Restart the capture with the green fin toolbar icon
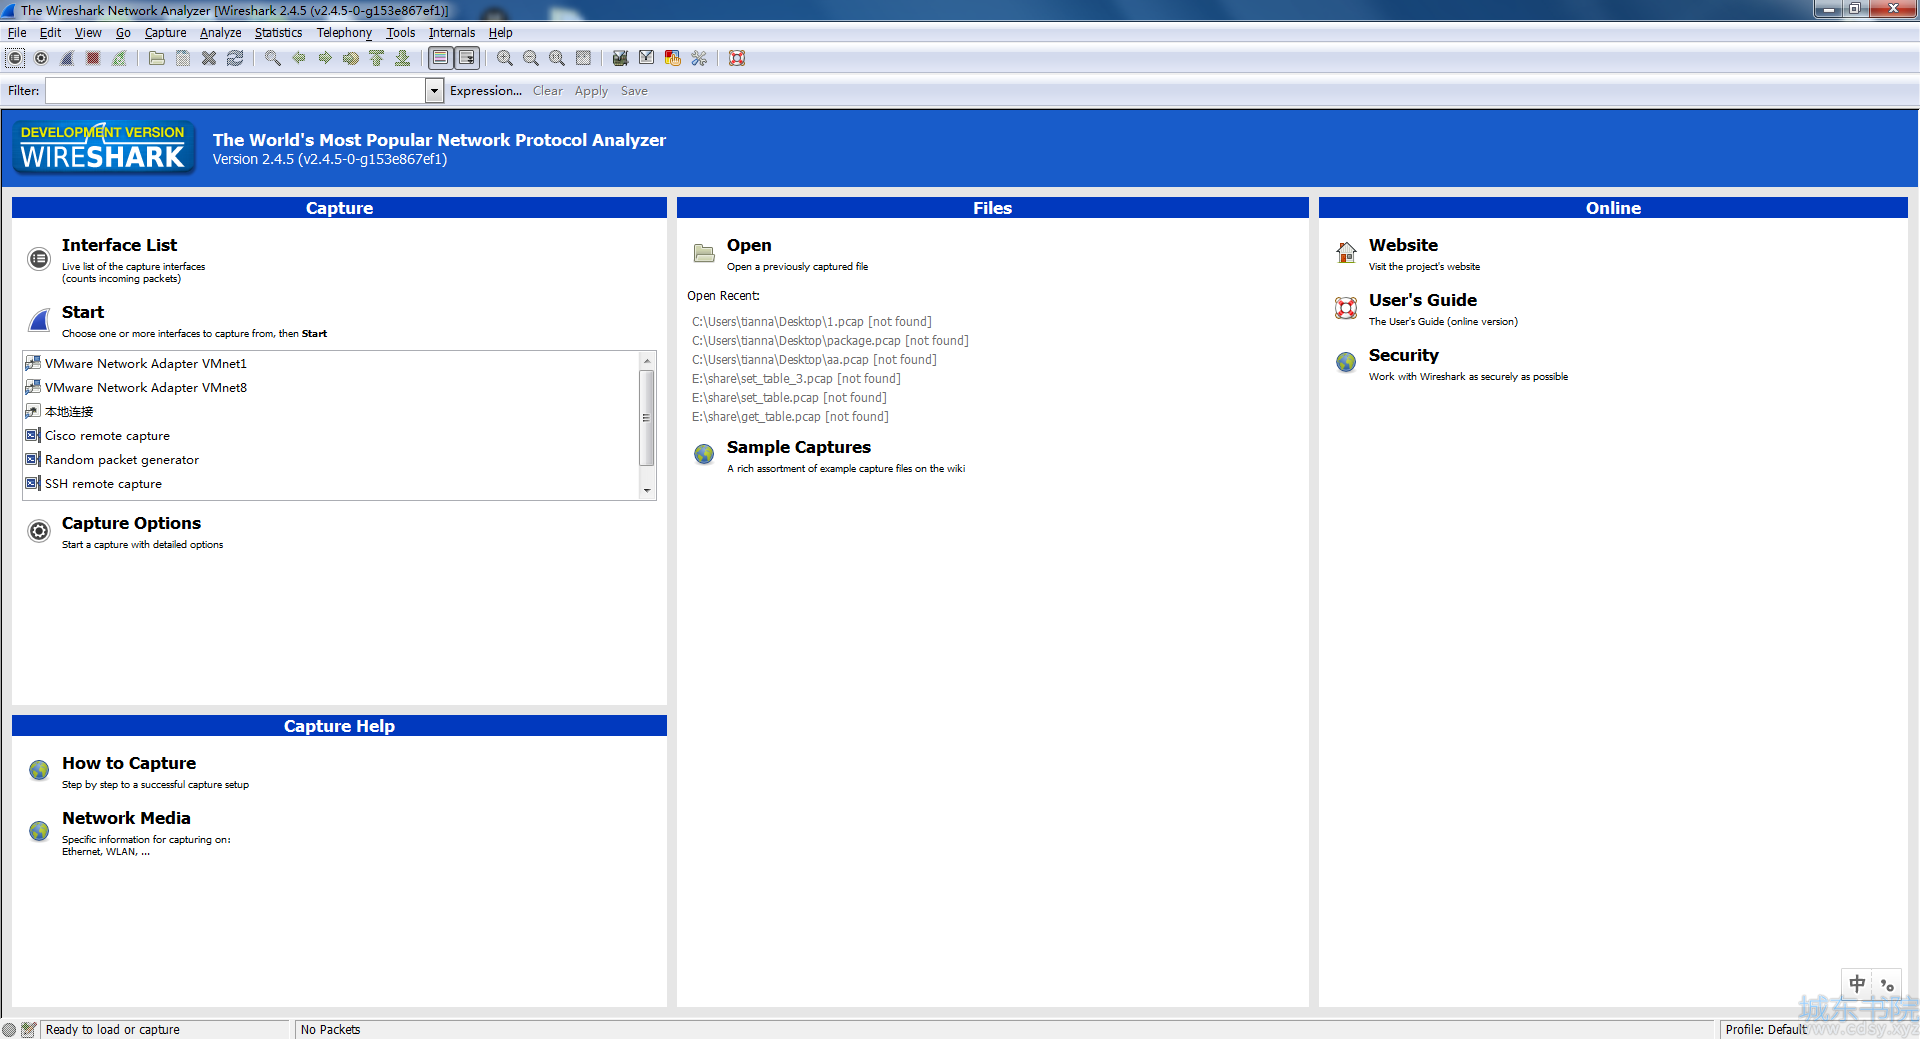The width and height of the screenshot is (1920, 1039). (x=119, y=58)
